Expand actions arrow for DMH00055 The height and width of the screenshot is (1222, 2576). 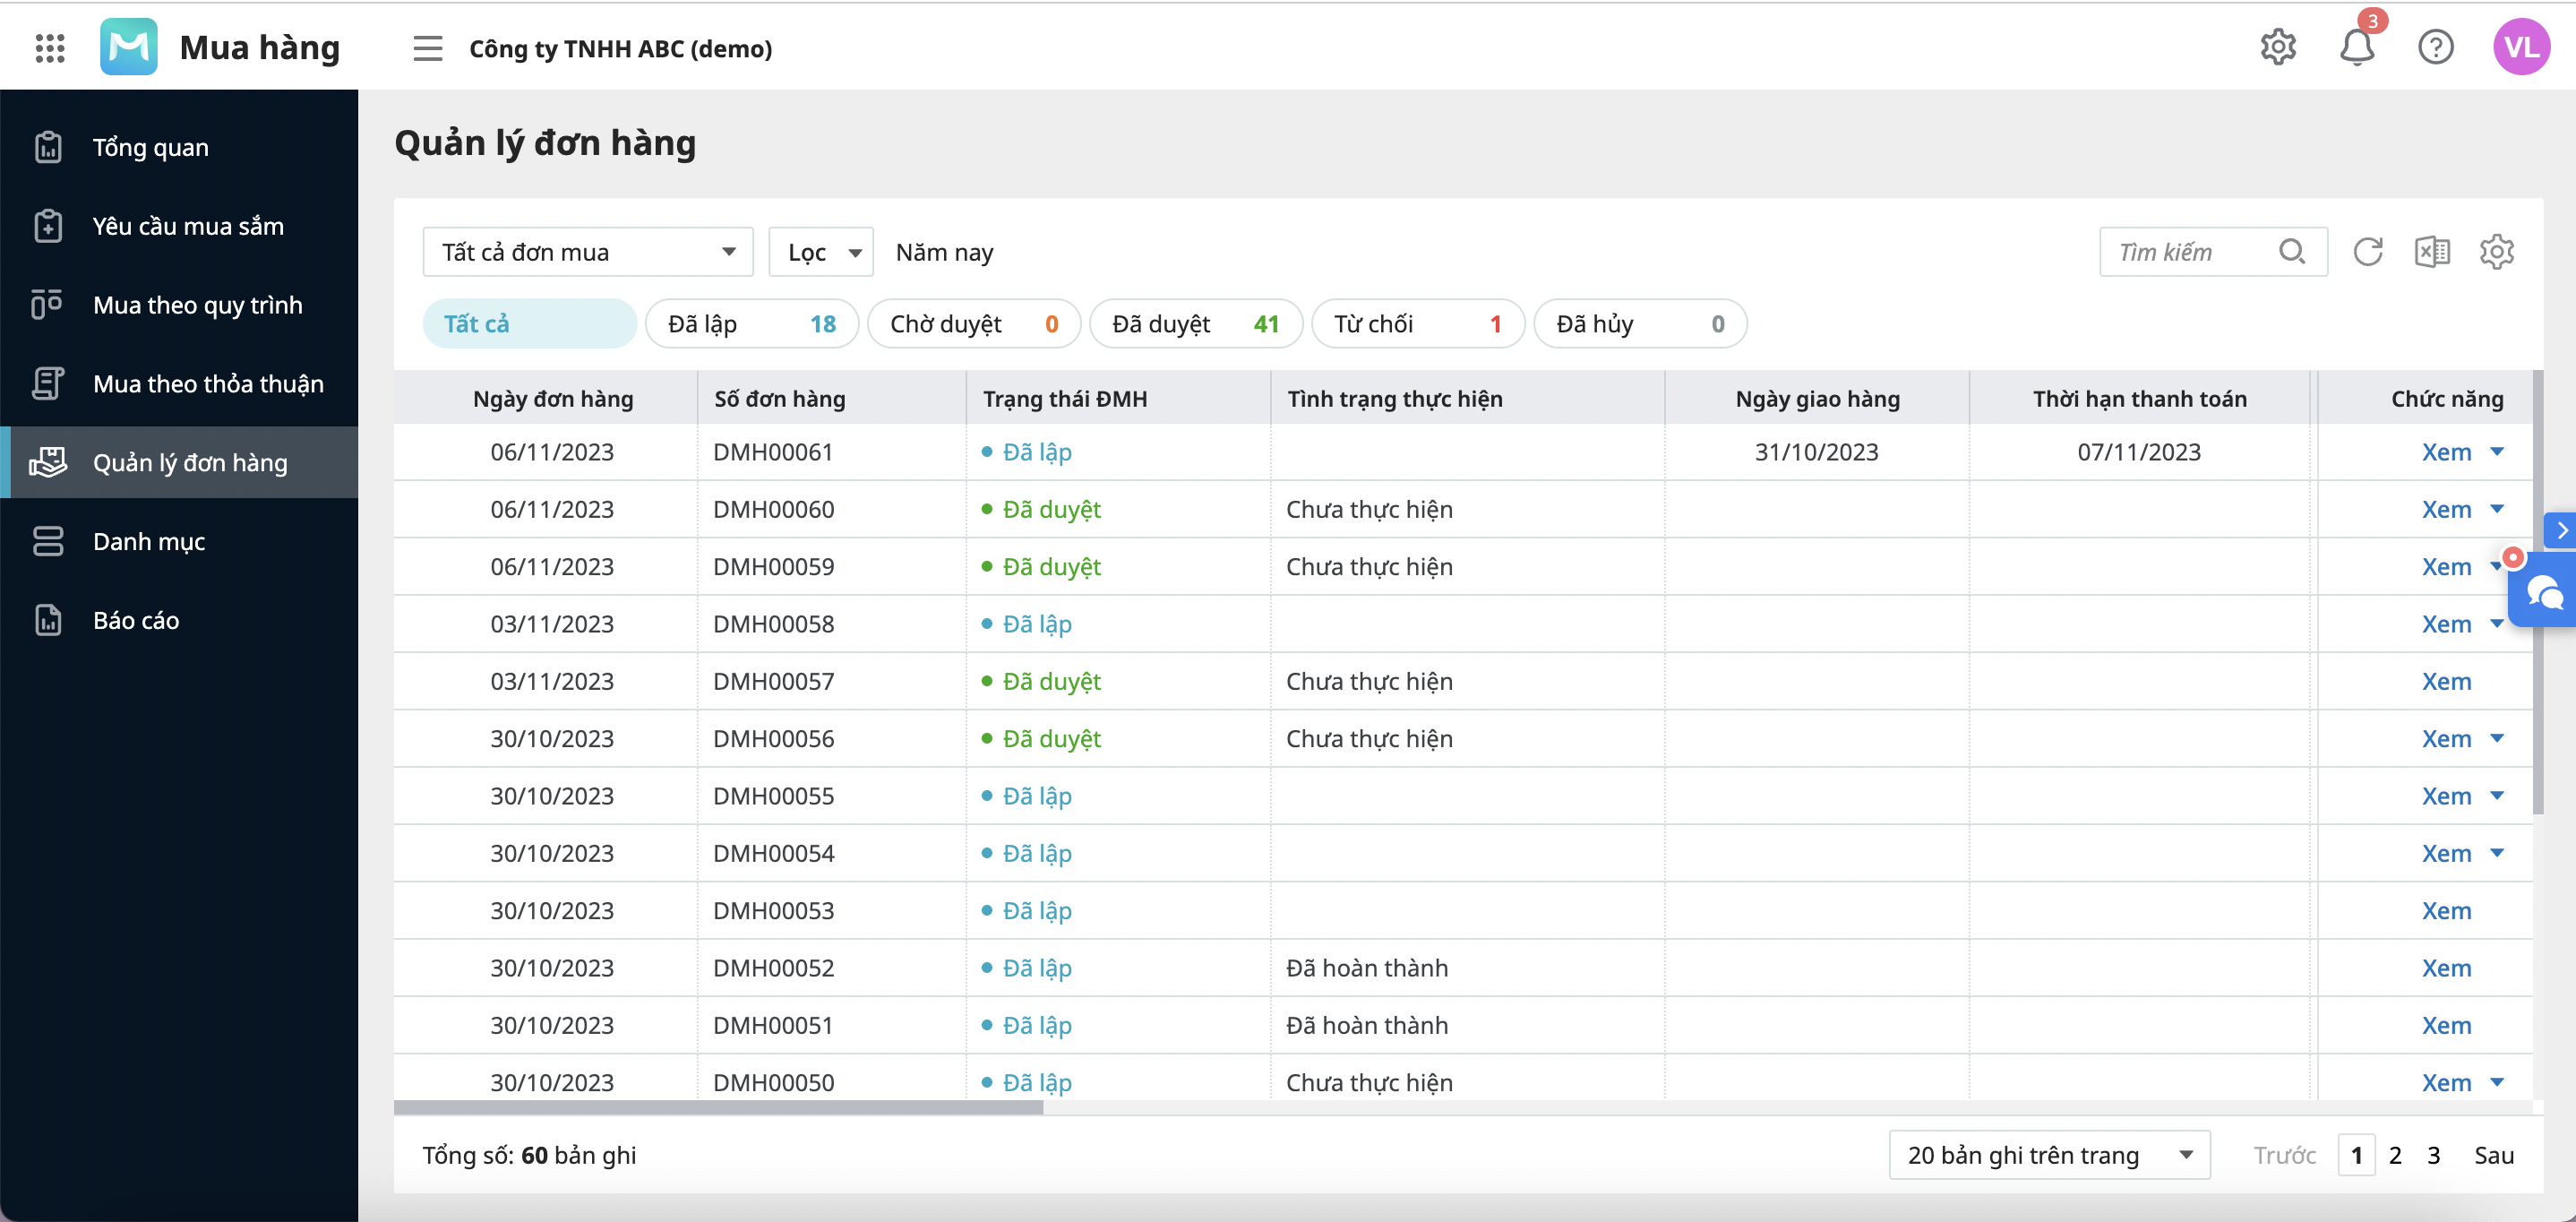pos(2496,796)
